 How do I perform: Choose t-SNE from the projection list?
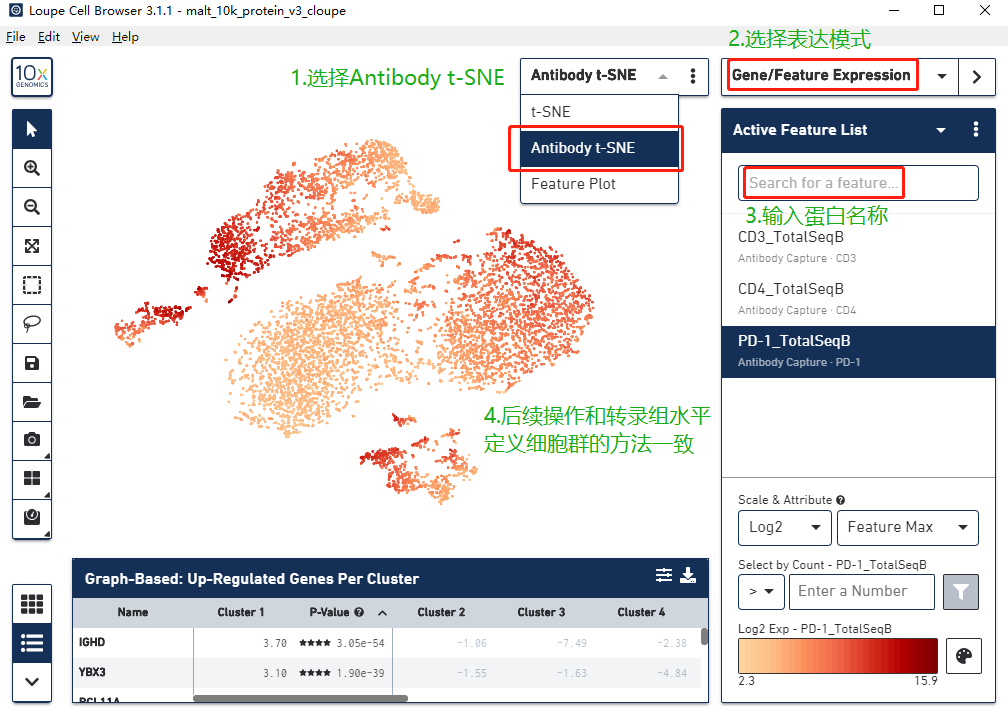click(x=599, y=112)
